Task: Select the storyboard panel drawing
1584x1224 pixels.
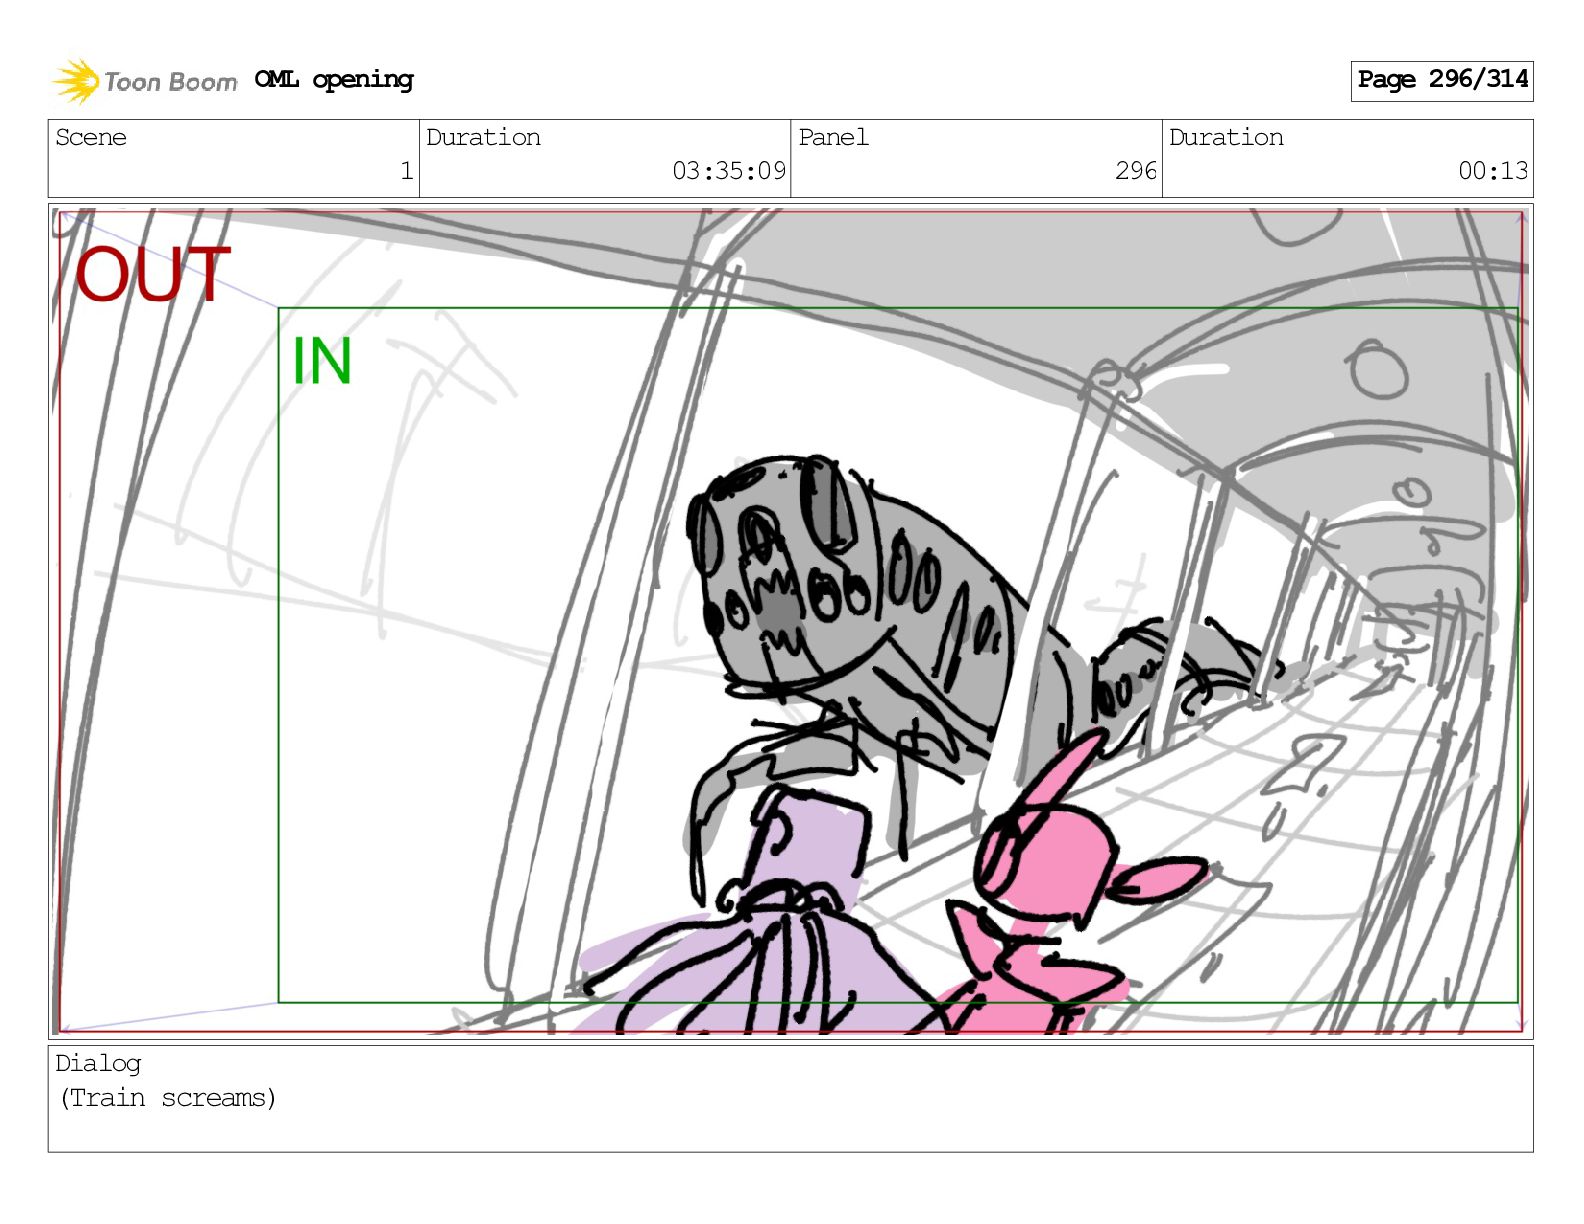Action: pos(790,621)
